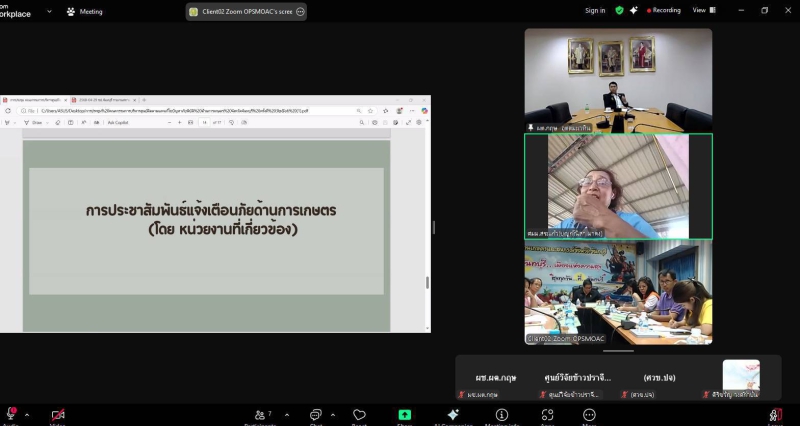Screen dimensions: 800x426
Task: Expand the Zoom Workplace dropdown chevron
Action: (49, 11)
